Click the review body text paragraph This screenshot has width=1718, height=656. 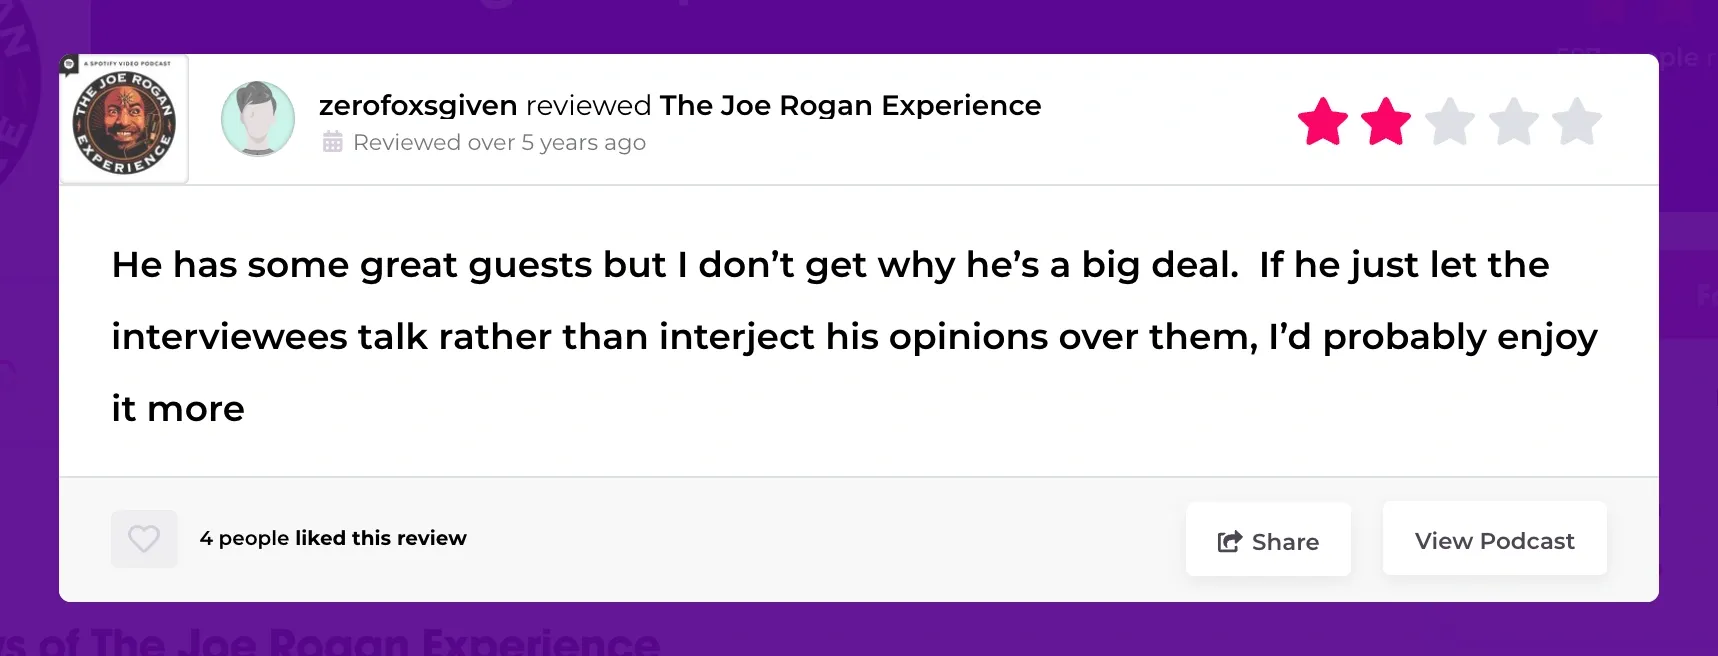click(830, 336)
